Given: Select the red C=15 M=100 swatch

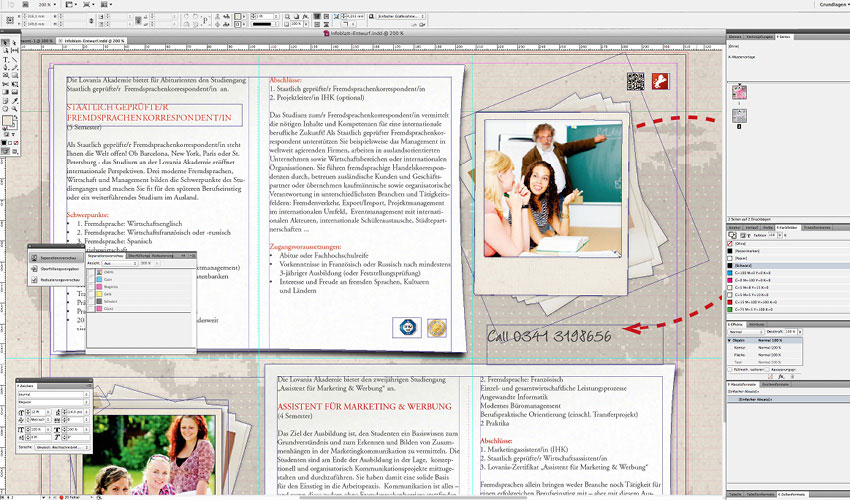Looking at the screenshot, I should coord(788,302).
